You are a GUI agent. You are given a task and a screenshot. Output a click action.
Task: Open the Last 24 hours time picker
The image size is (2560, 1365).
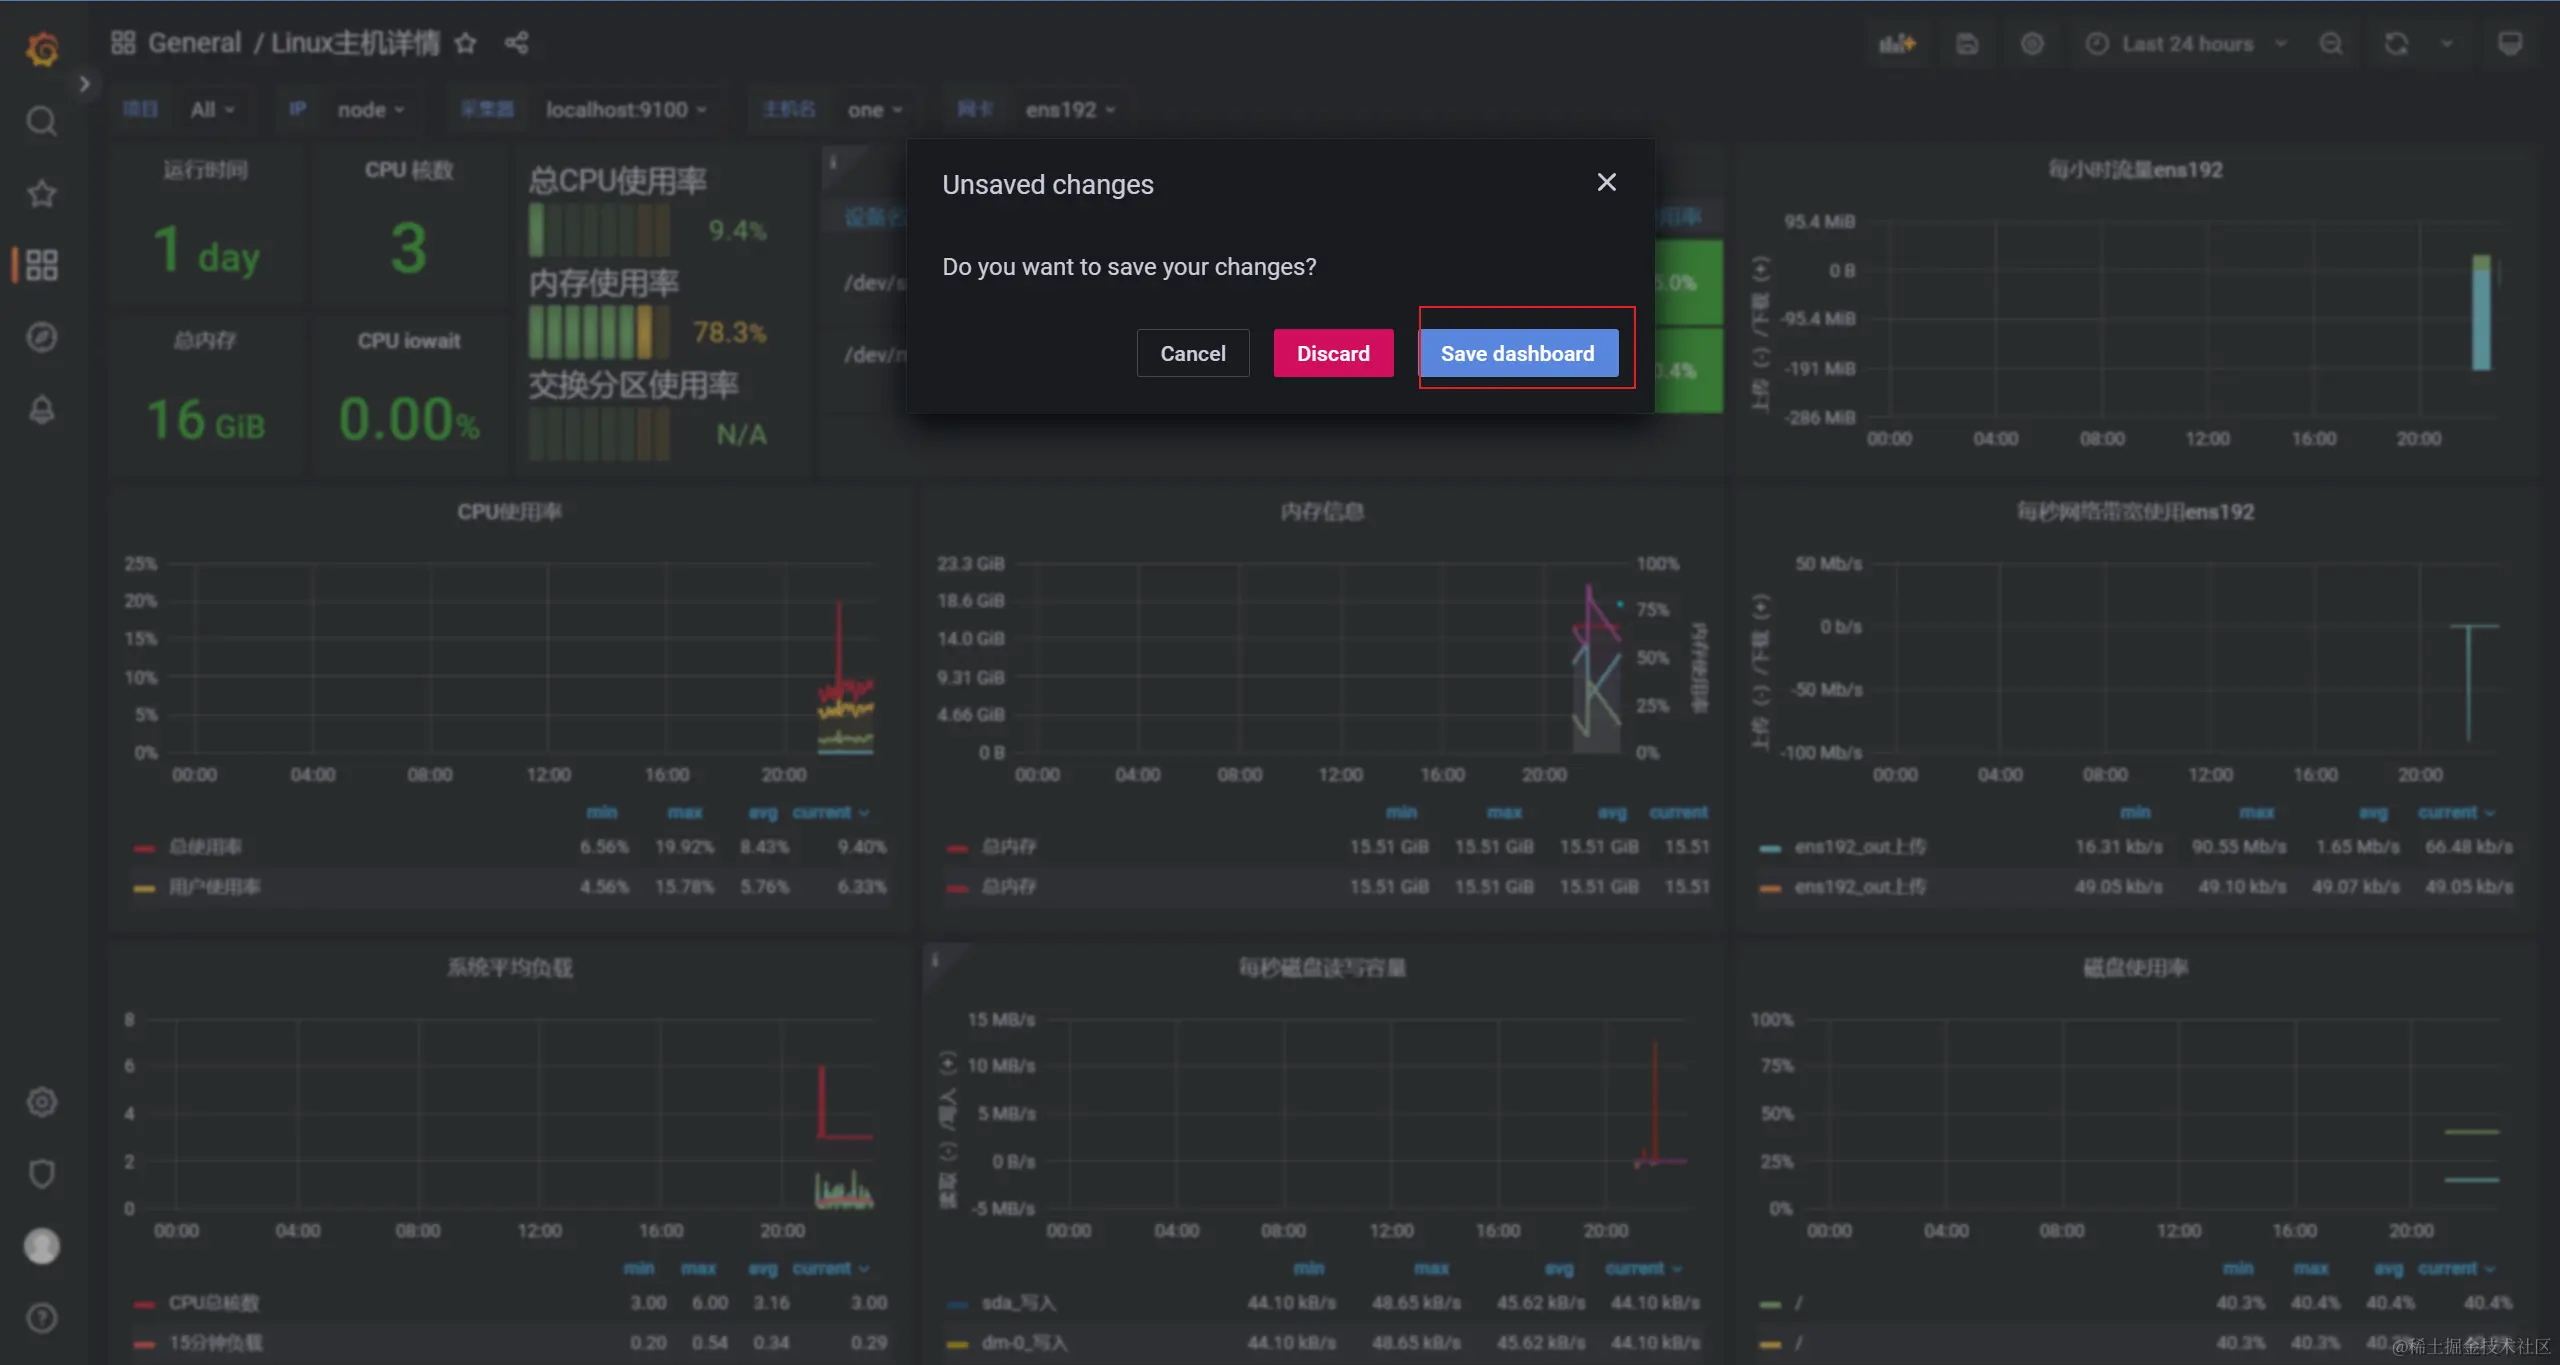coord(2186,44)
